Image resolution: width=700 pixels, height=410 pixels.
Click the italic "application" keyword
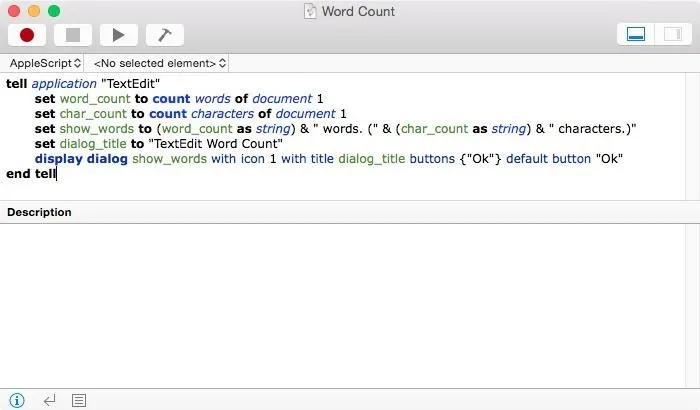click(x=64, y=84)
